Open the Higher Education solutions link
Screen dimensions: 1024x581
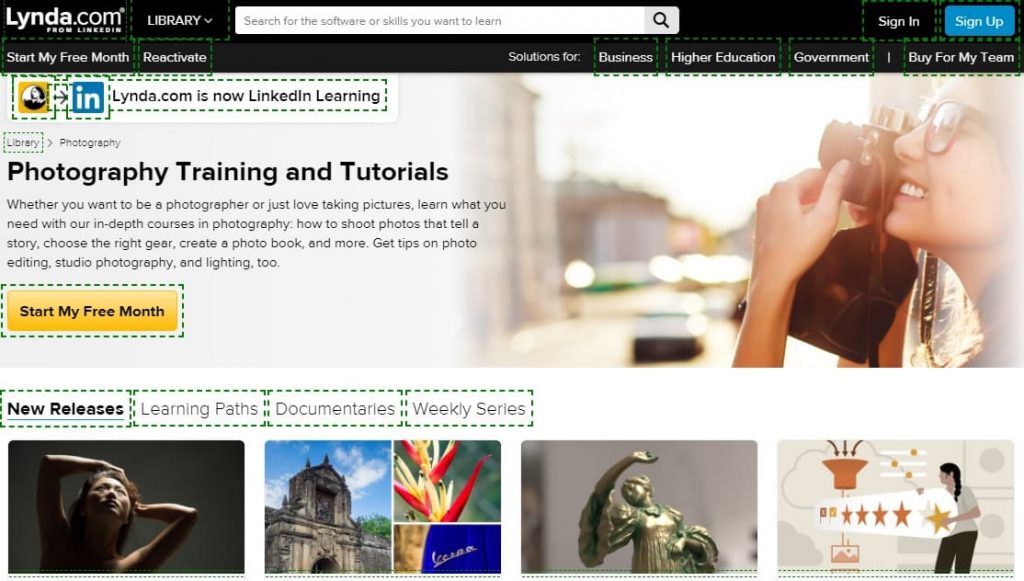click(723, 57)
